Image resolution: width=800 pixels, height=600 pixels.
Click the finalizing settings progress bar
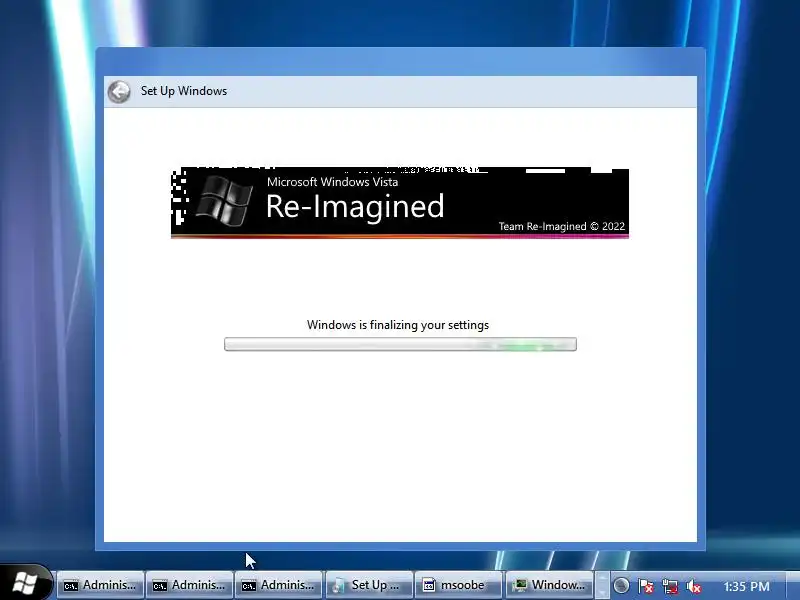[401, 344]
